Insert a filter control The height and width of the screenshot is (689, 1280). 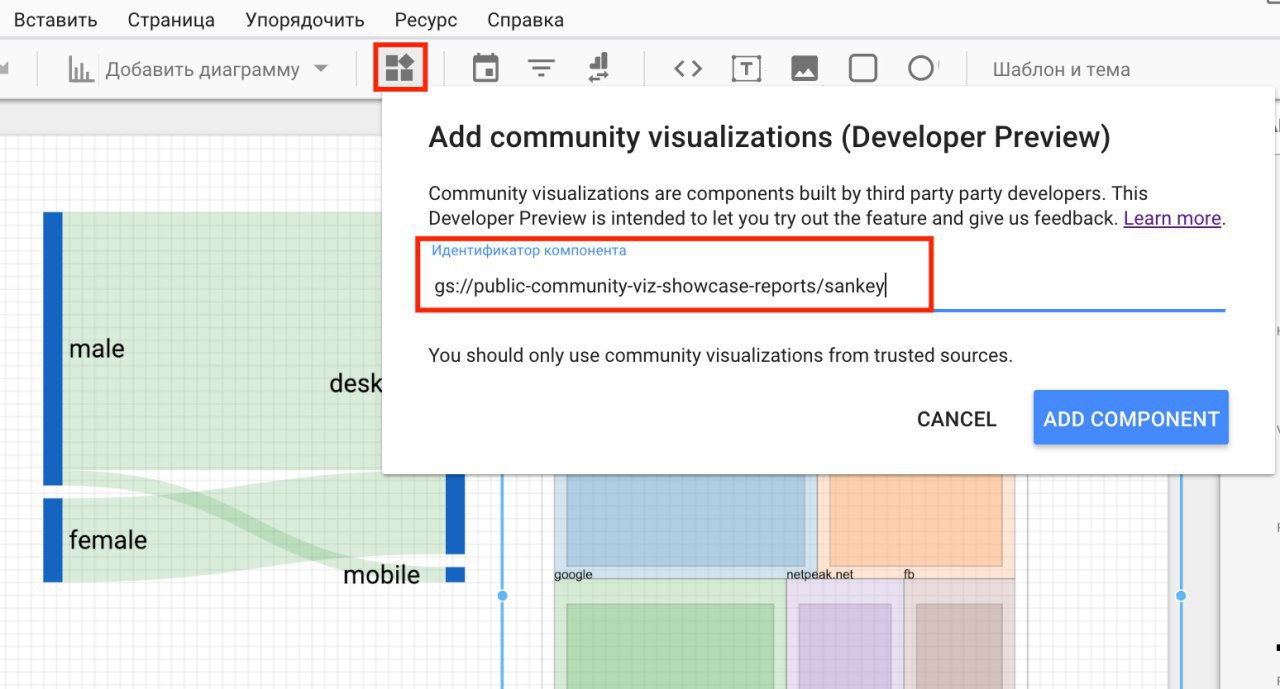coord(541,69)
